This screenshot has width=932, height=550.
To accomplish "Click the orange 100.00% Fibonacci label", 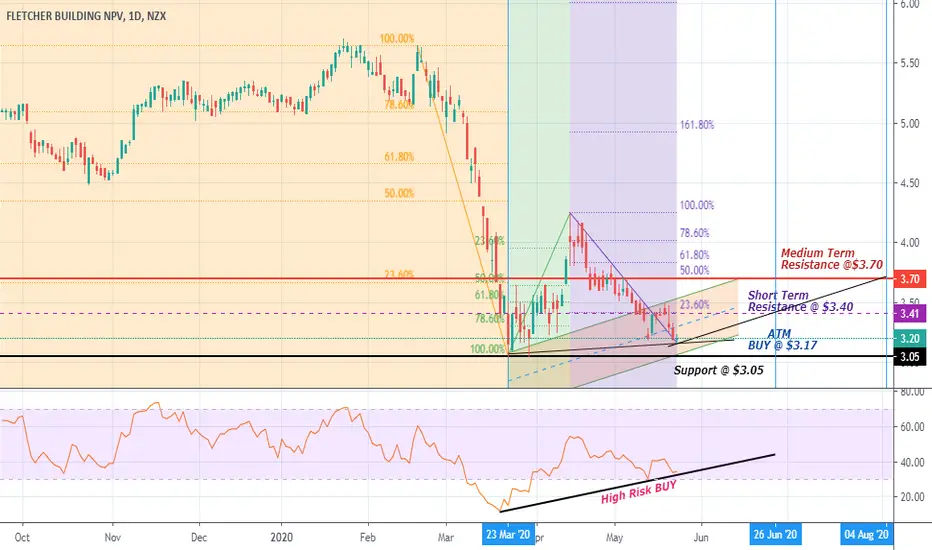I will [397, 39].
